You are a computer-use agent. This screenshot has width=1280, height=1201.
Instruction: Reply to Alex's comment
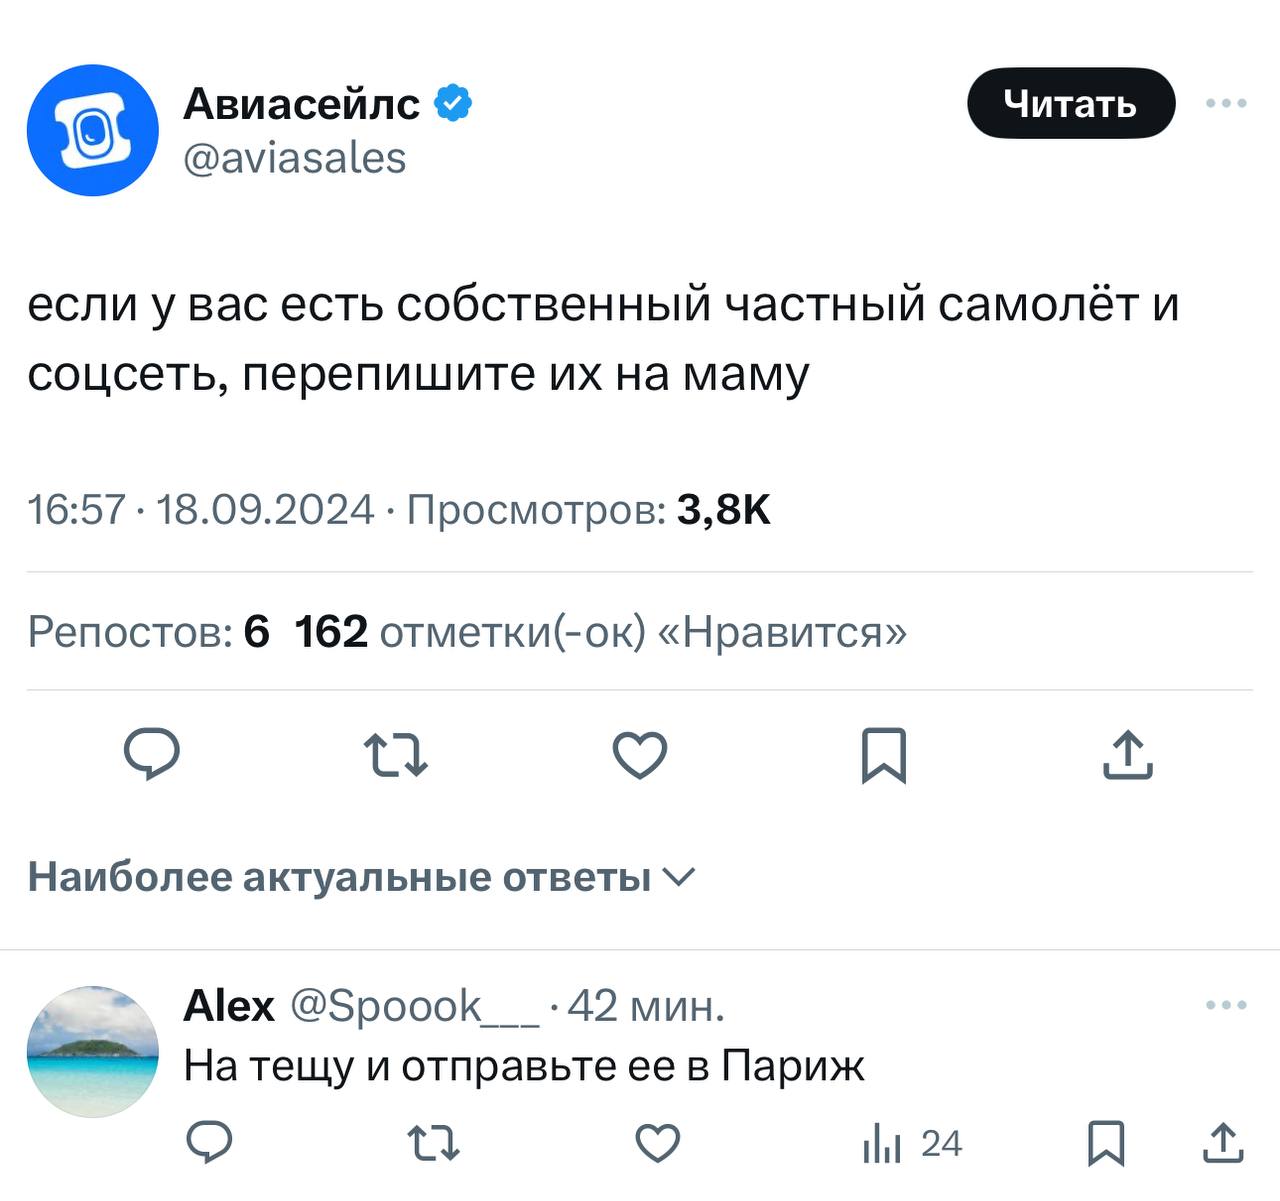pos(210,1143)
